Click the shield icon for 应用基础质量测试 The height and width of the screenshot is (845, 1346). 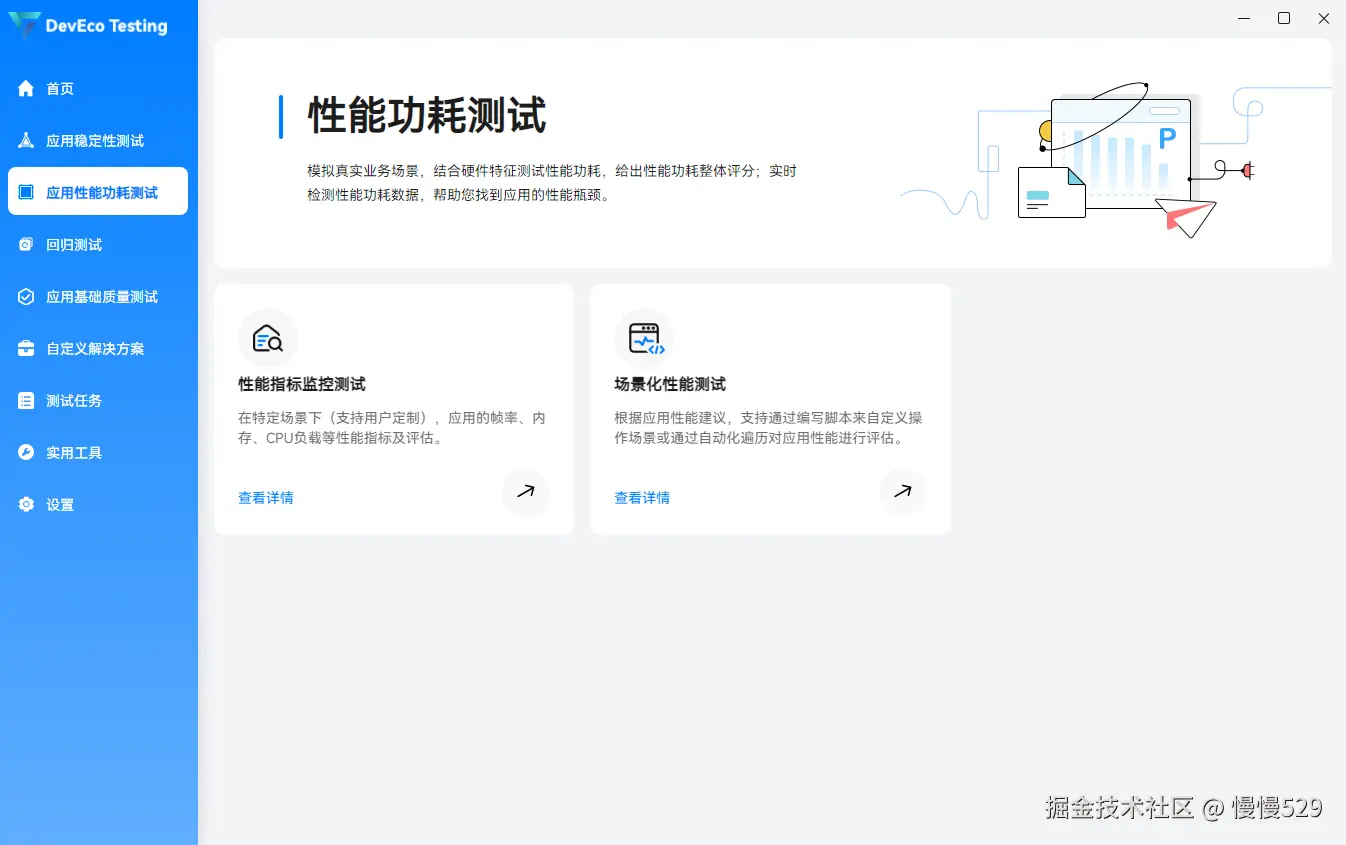pyautogui.click(x=26, y=297)
